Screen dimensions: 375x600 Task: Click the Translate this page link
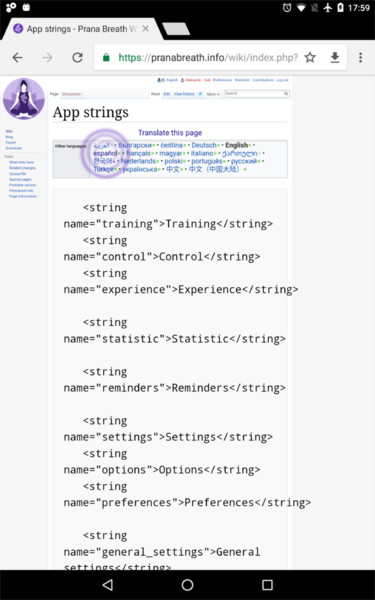pyautogui.click(x=170, y=133)
